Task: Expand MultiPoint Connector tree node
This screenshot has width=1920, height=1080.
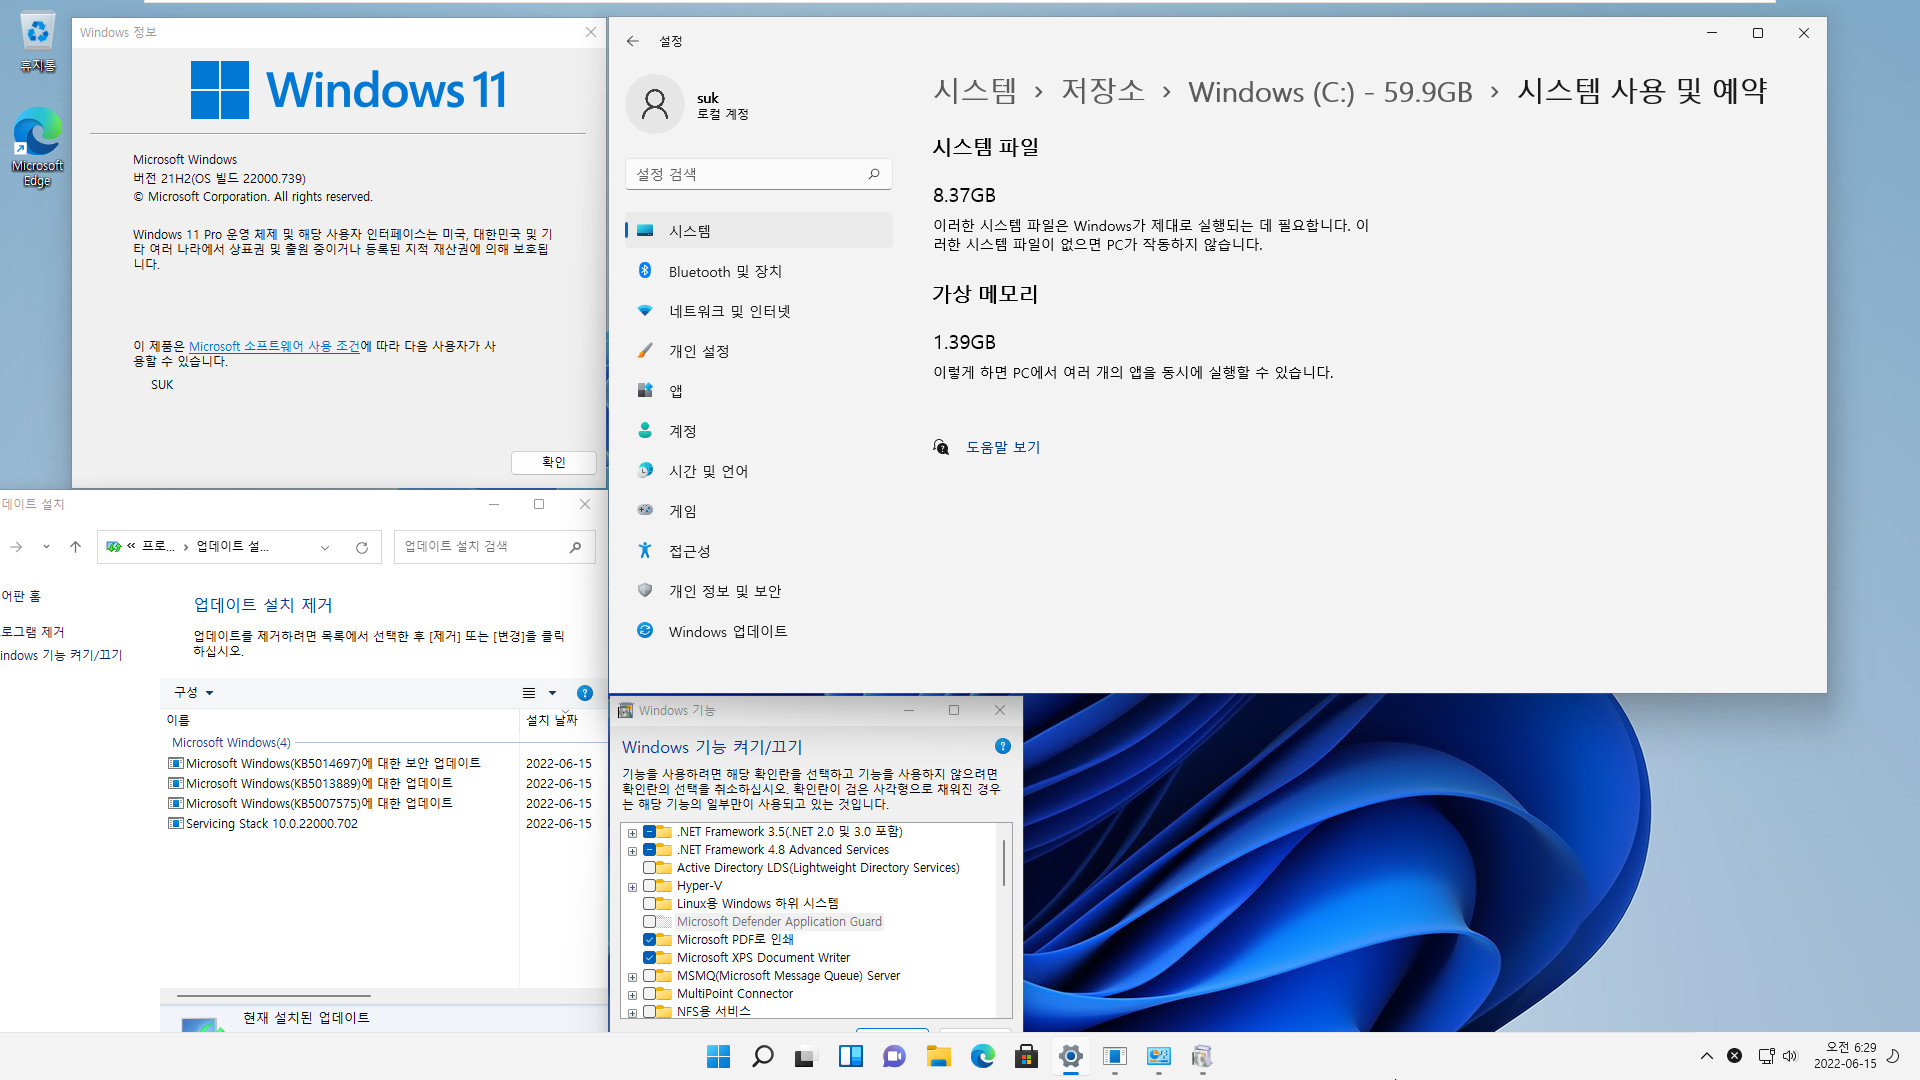Action: tap(632, 995)
